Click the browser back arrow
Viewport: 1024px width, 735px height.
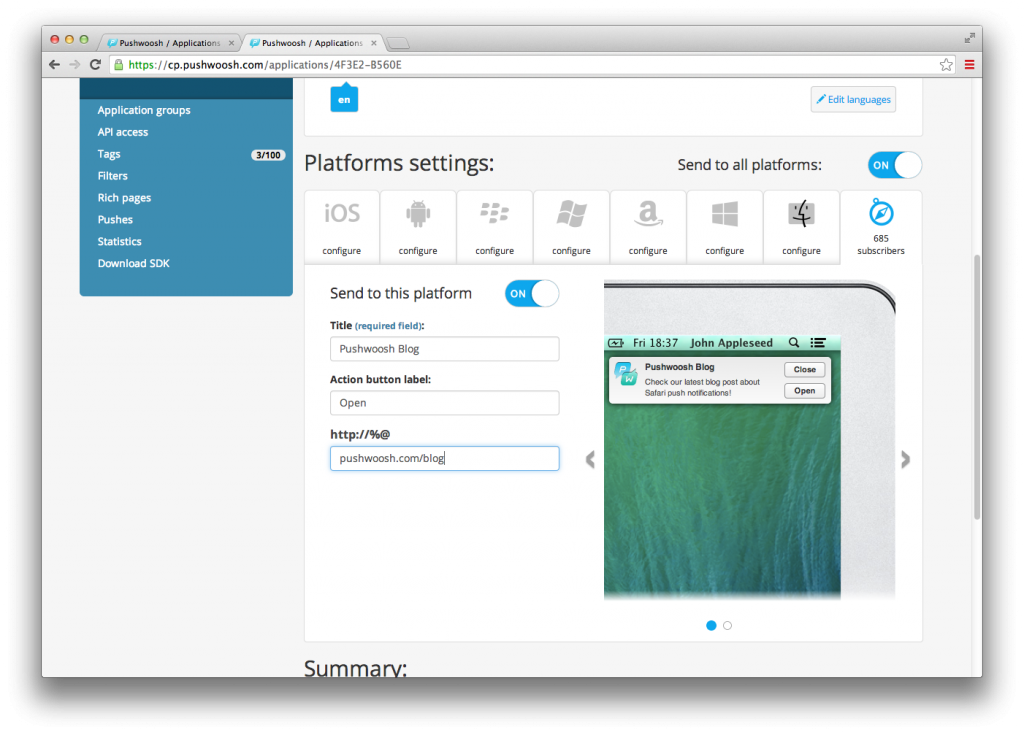point(54,65)
